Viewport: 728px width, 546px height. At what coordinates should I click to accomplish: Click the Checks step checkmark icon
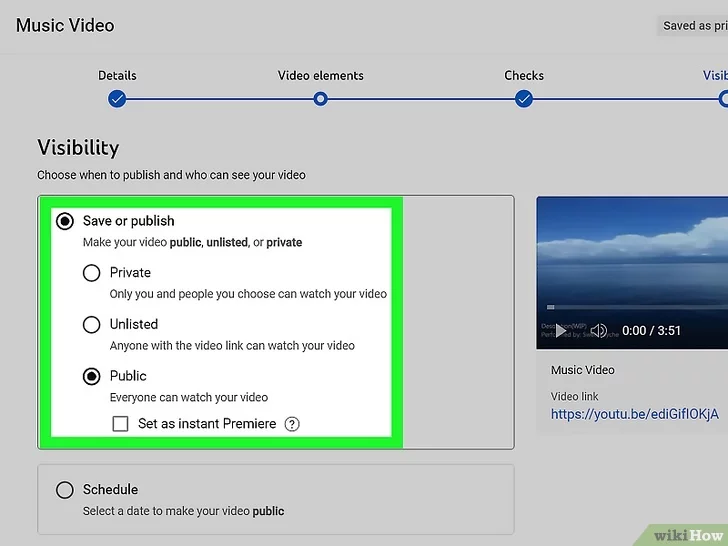tap(524, 99)
